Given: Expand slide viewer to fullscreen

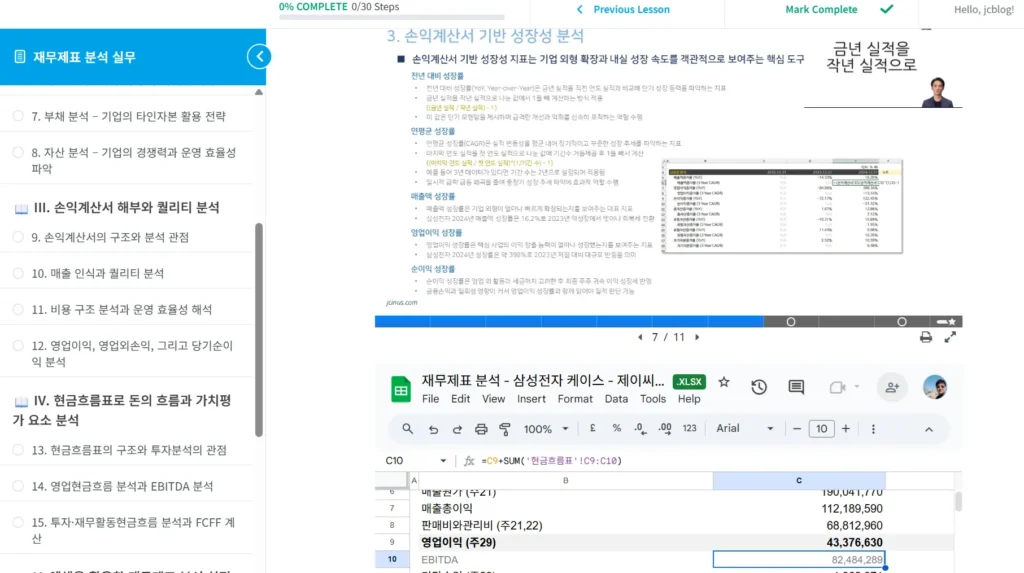Looking at the screenshot, I should 950,337.
